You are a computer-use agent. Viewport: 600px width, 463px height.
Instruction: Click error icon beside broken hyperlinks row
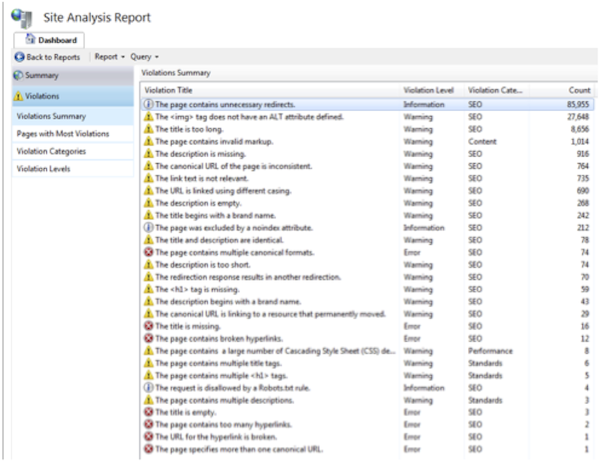coord(148,338)
